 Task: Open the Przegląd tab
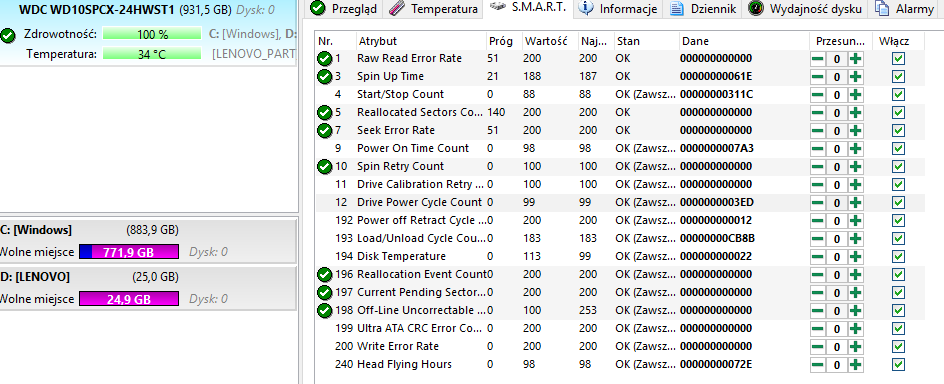[x=344, y=8]
